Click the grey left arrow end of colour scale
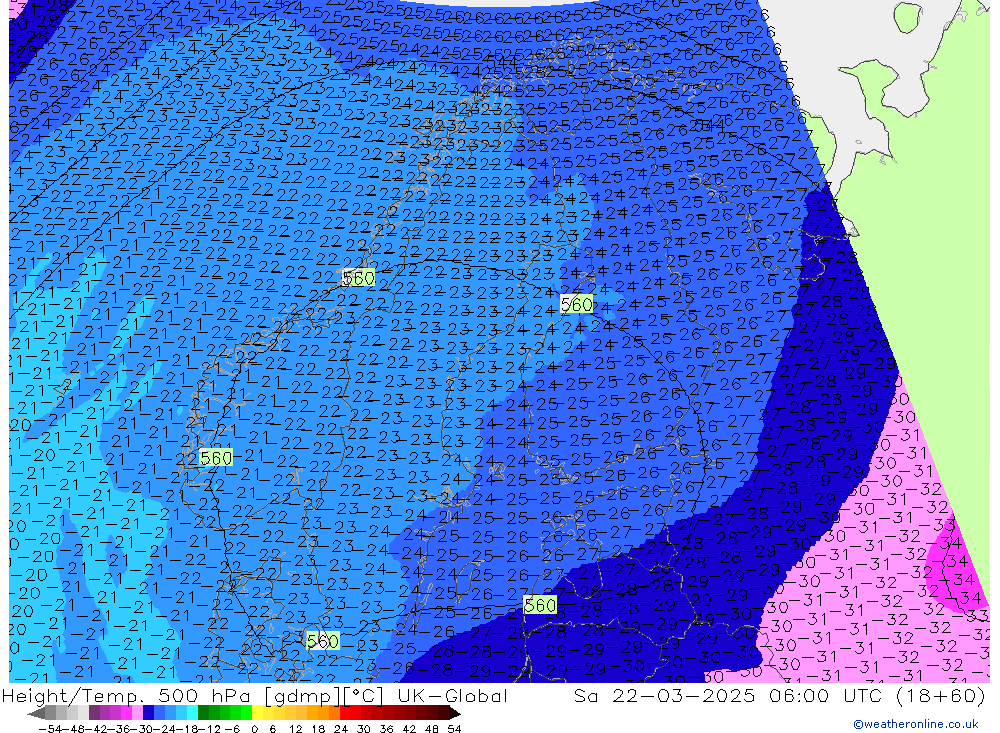The width and height of the screenshot is (1000, 733). pos(36,713)
